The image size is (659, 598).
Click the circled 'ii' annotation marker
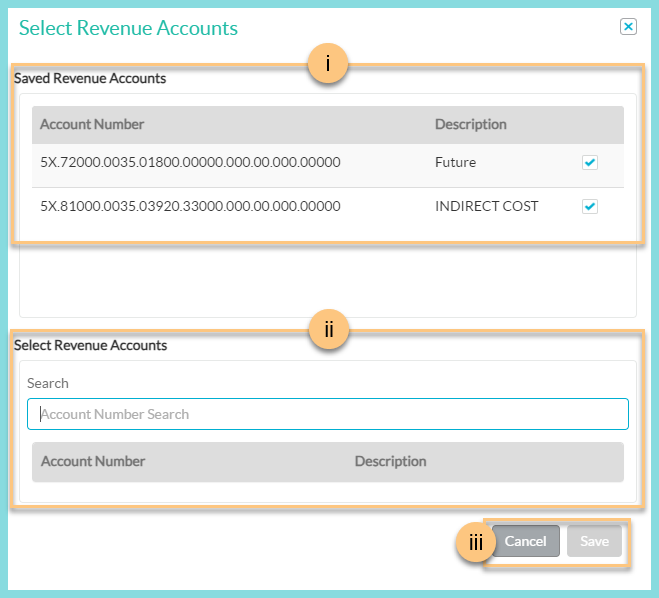coord(328,330)
